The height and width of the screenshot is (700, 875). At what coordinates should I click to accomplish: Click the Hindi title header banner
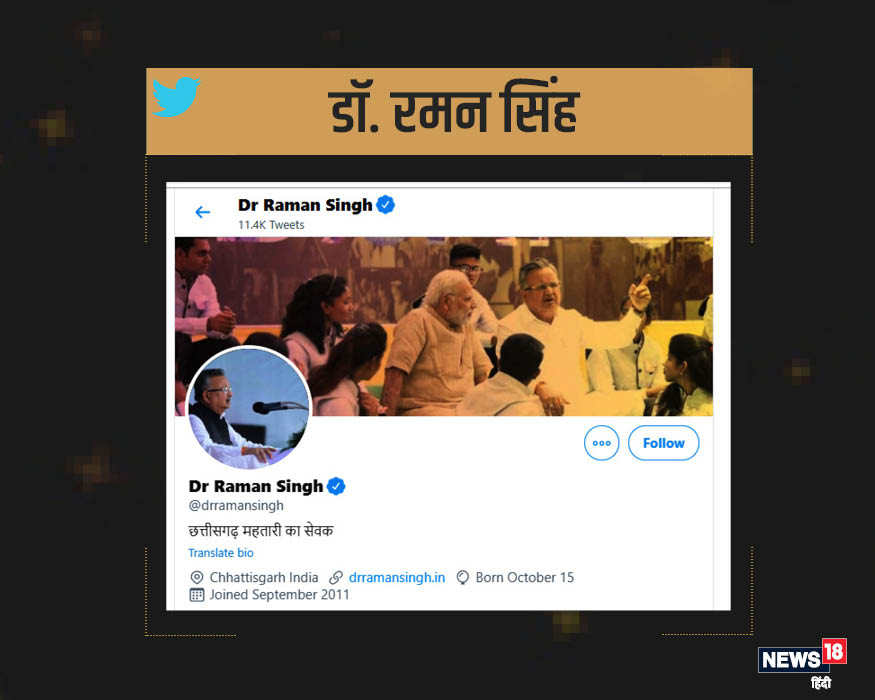[x=449, y=112]
